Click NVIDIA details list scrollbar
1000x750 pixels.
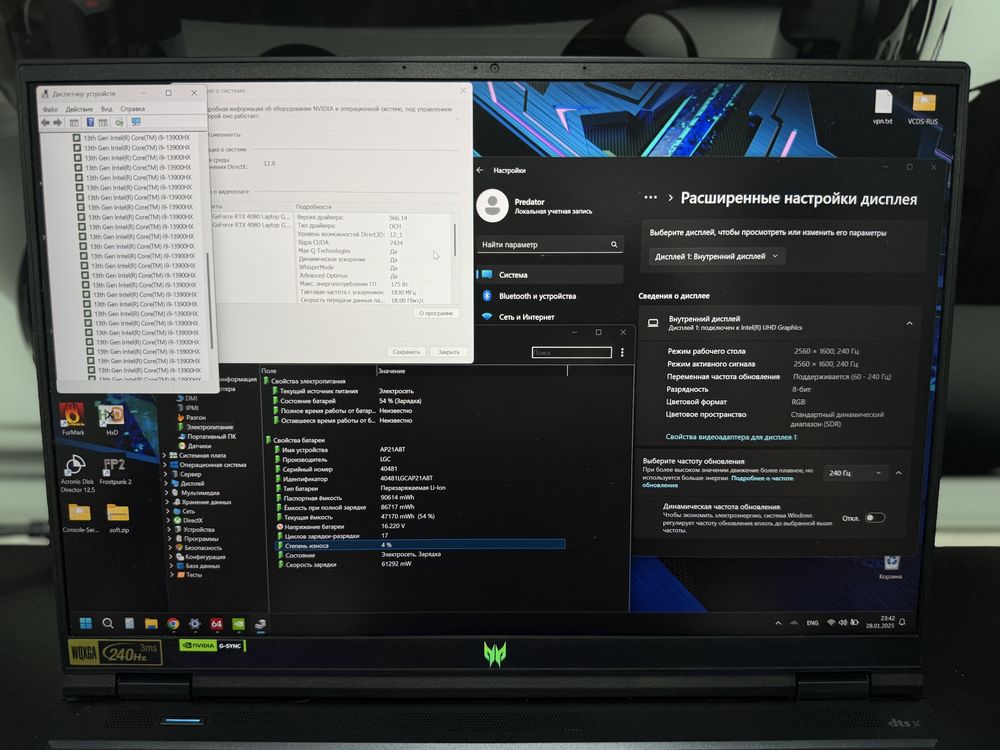click(455, 239)
